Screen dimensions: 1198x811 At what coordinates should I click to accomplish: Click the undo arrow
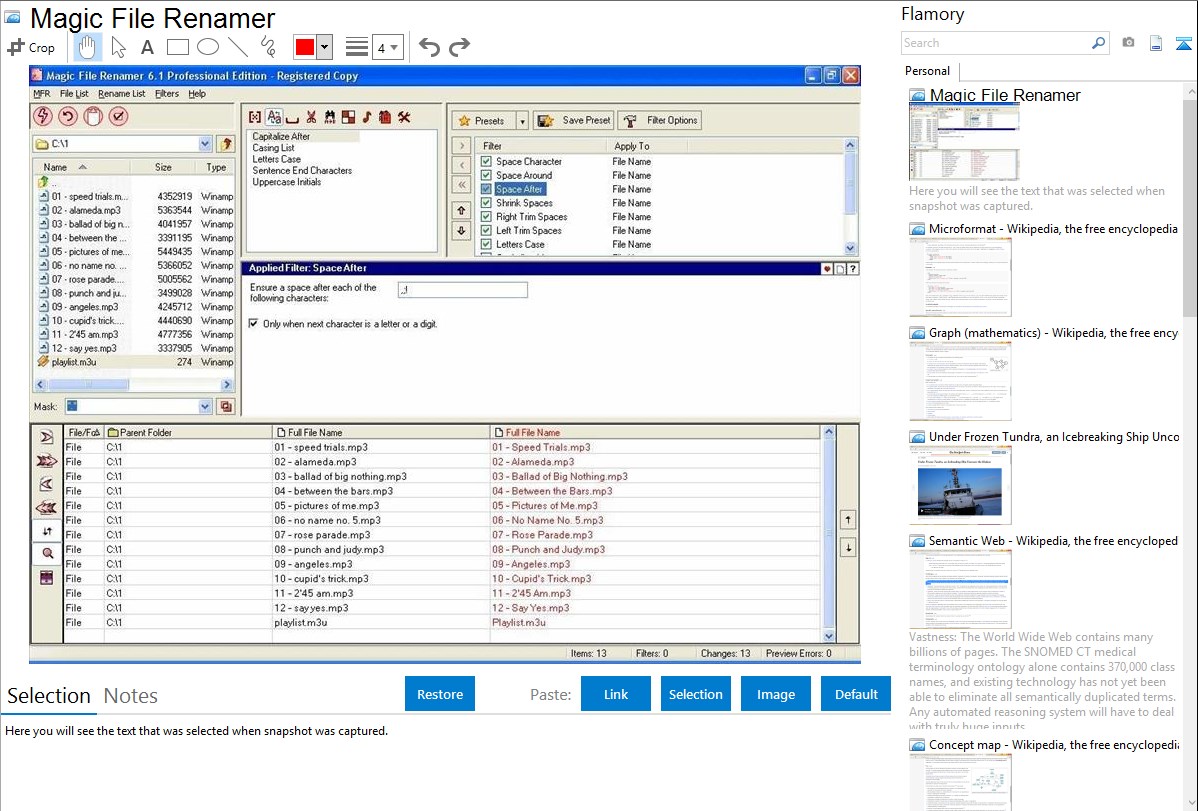[429, 47]
